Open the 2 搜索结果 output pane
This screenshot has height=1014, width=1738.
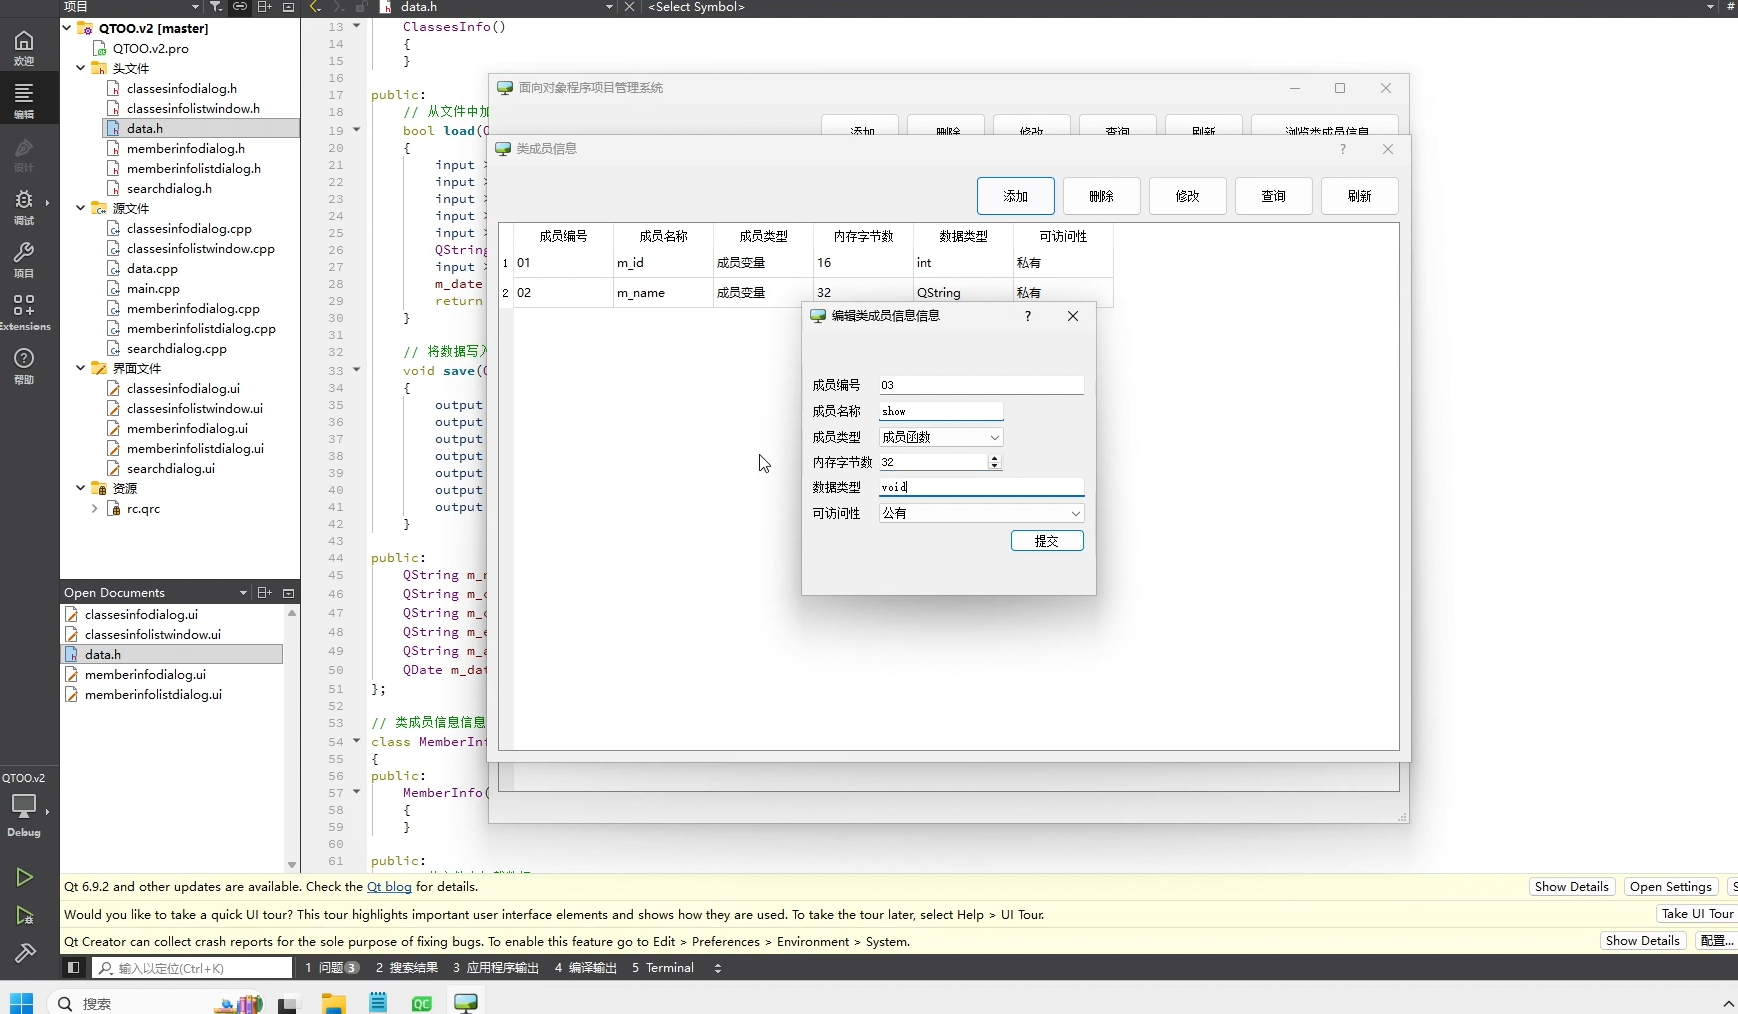tap(407, 968)
